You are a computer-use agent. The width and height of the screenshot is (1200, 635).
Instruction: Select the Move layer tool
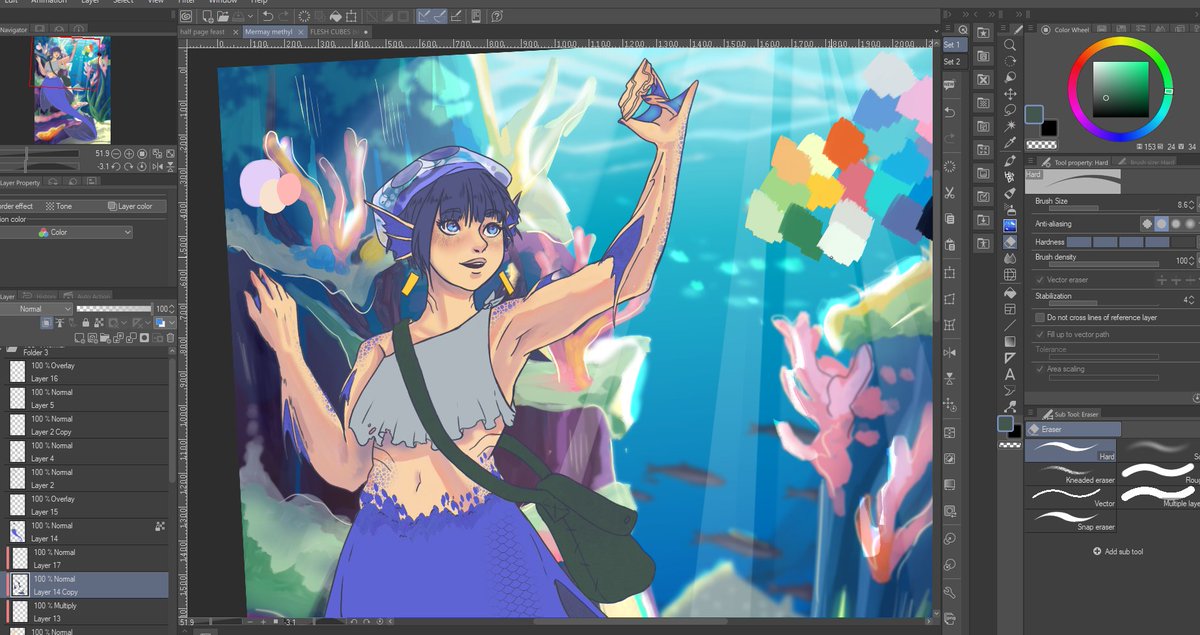pyautogui.click(x=1010, y=93)
